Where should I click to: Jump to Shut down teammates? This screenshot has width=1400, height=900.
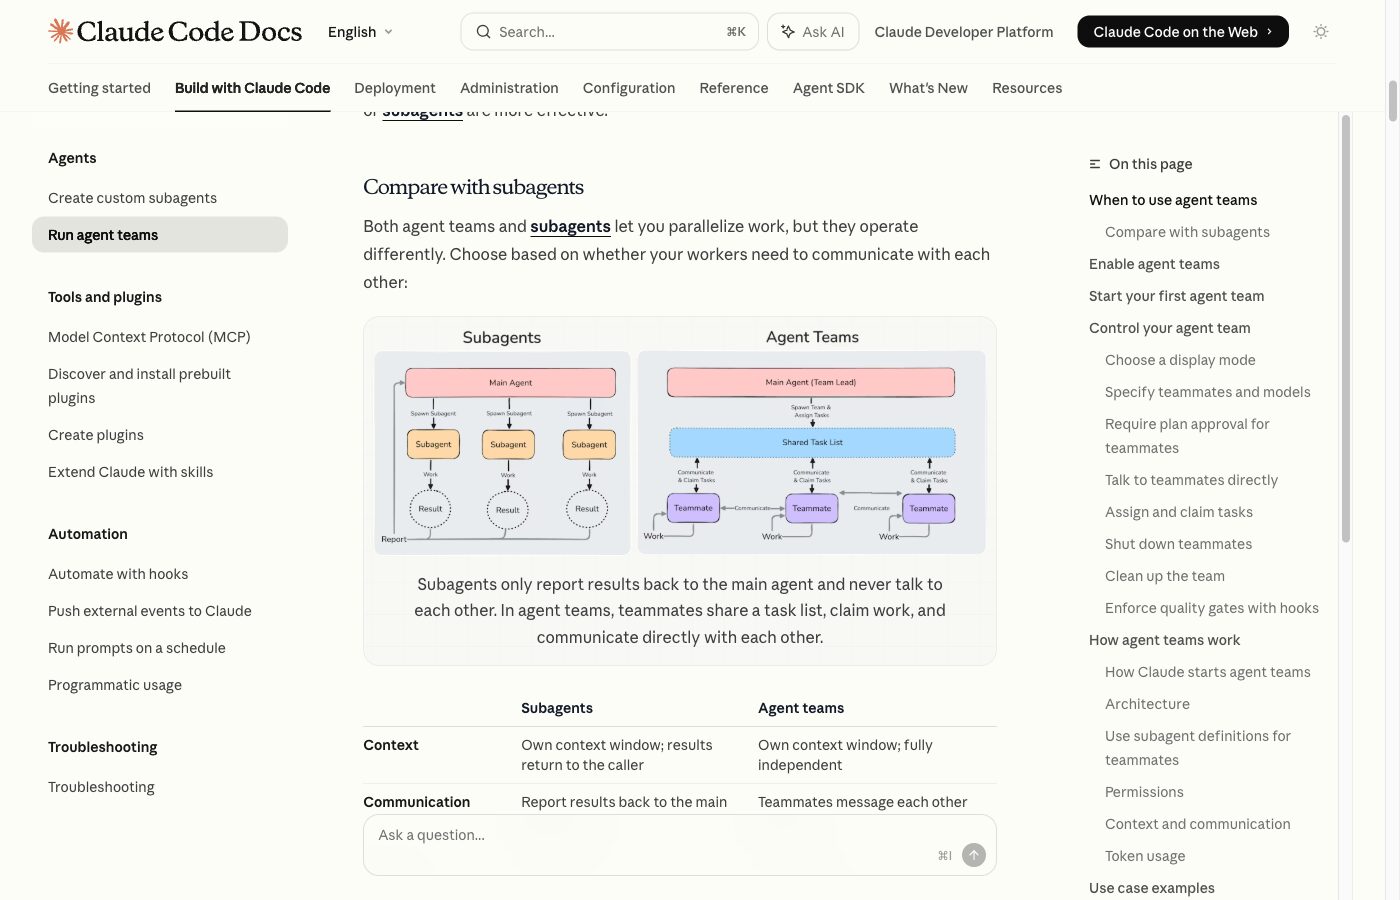1178,544
